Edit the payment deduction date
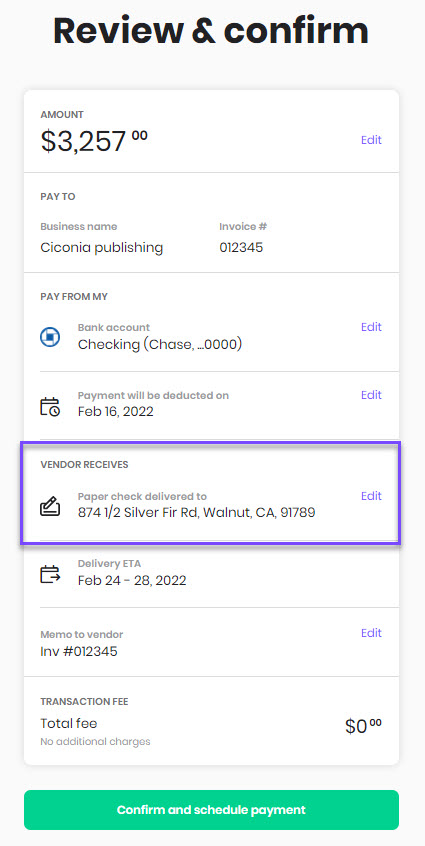This screenshot has height=846, width=425. [x=371, y=395]
